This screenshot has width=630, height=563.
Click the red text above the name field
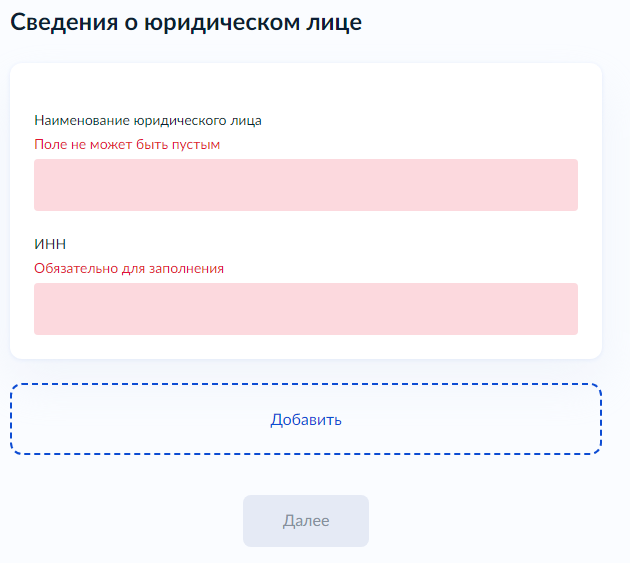point(127,144)
